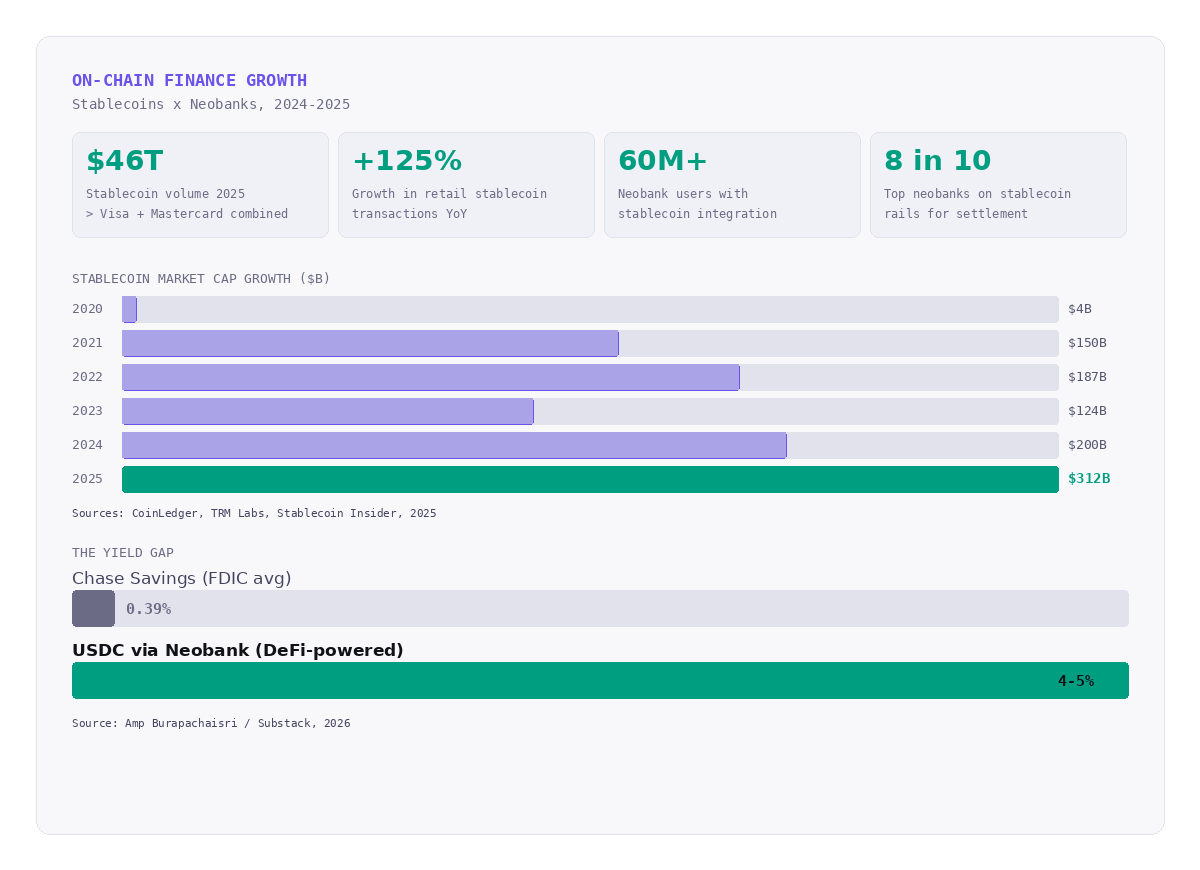This screenshot has height=870, width=1200.
Task: Click the 2021 year label
Action: (87, 343)
